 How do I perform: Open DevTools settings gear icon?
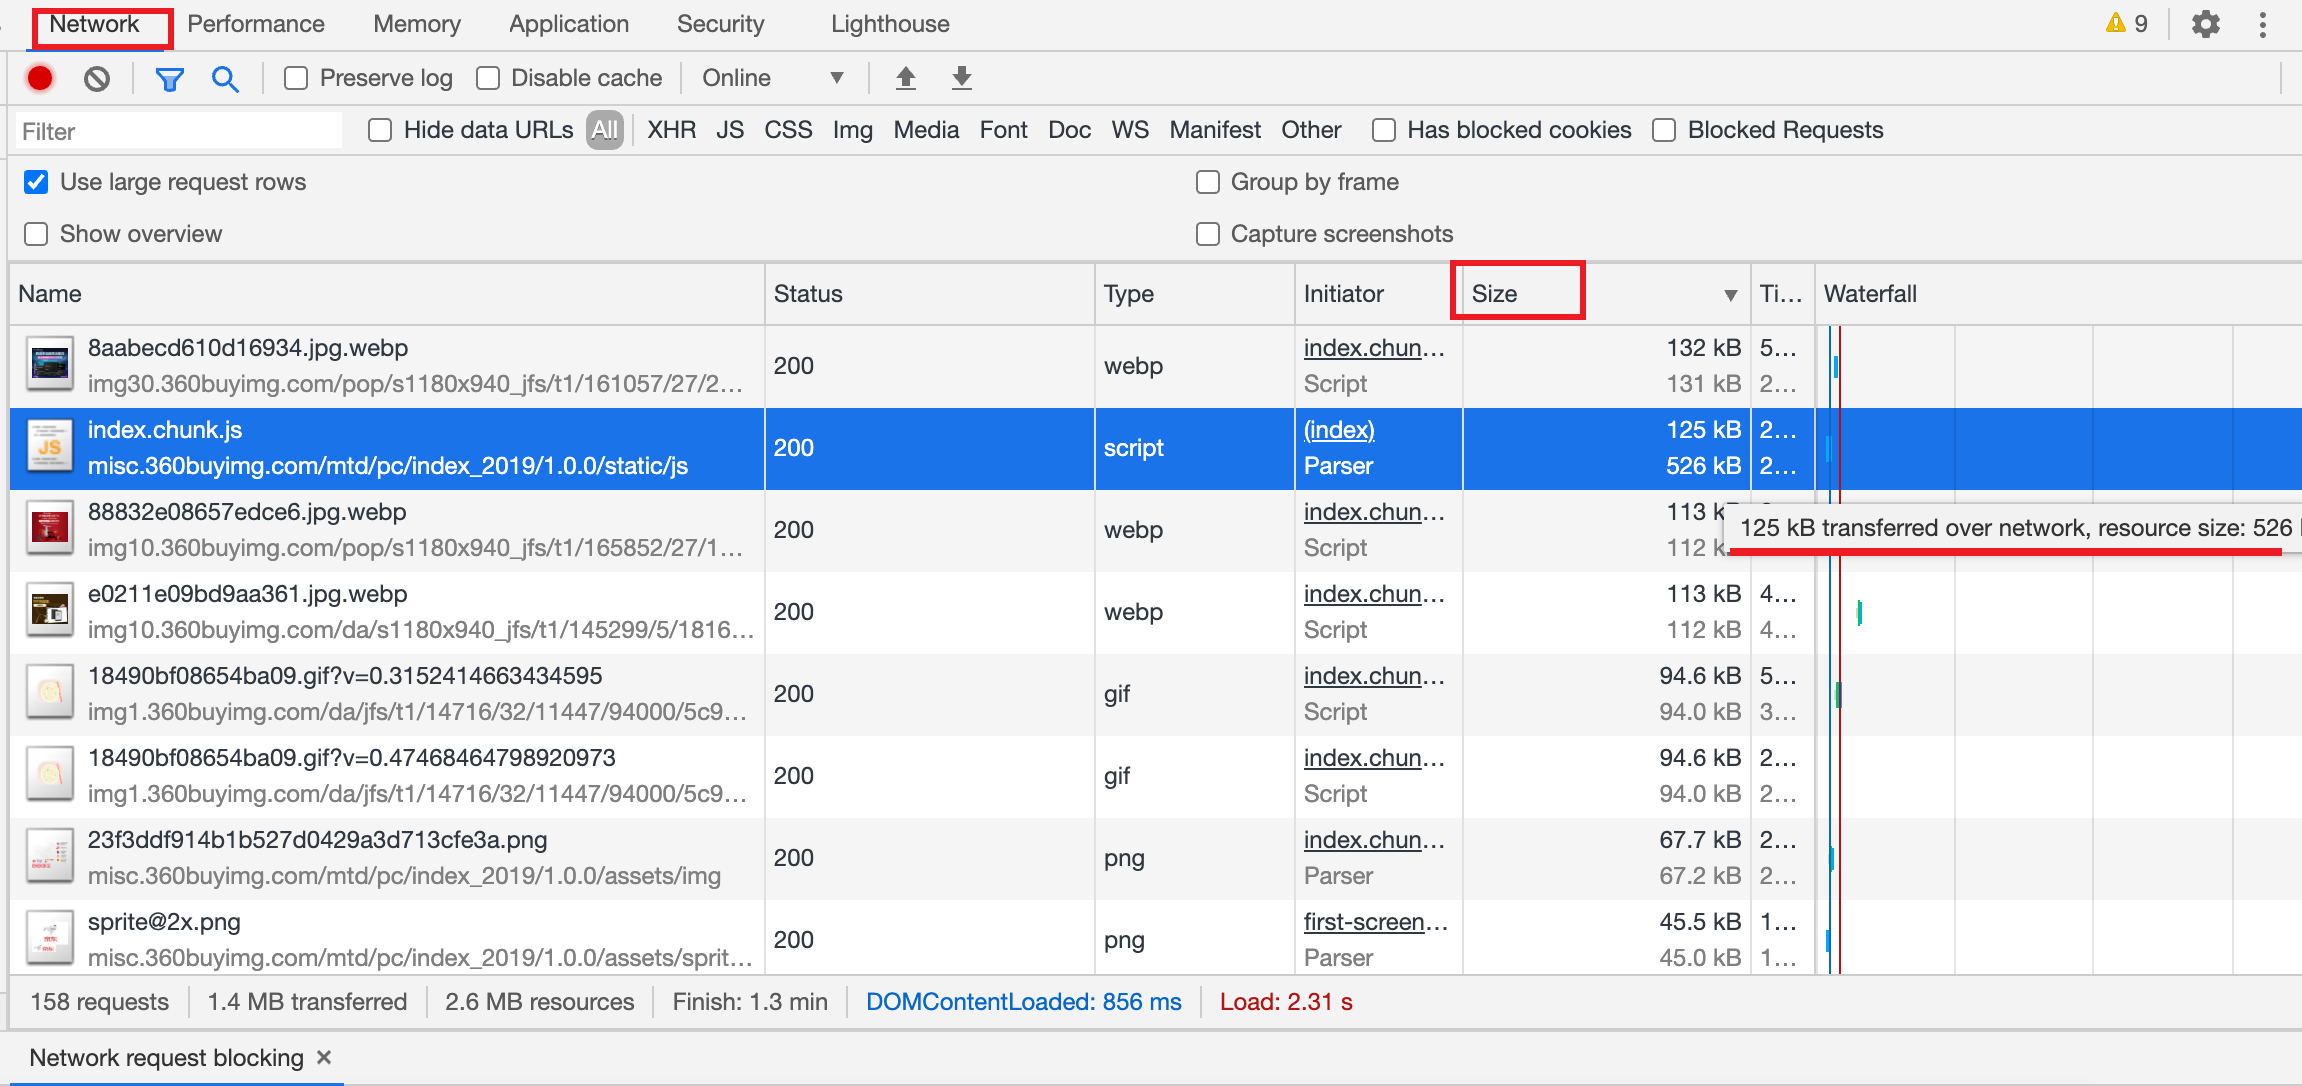pos(2205,24)
